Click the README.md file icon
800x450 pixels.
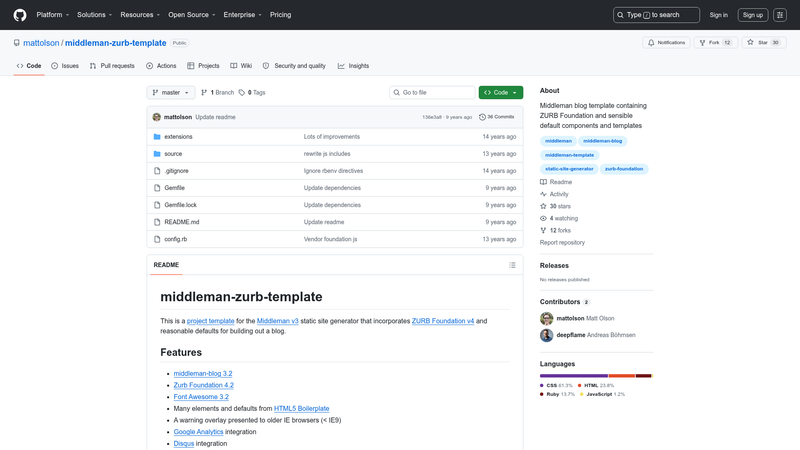pos(157,222)
